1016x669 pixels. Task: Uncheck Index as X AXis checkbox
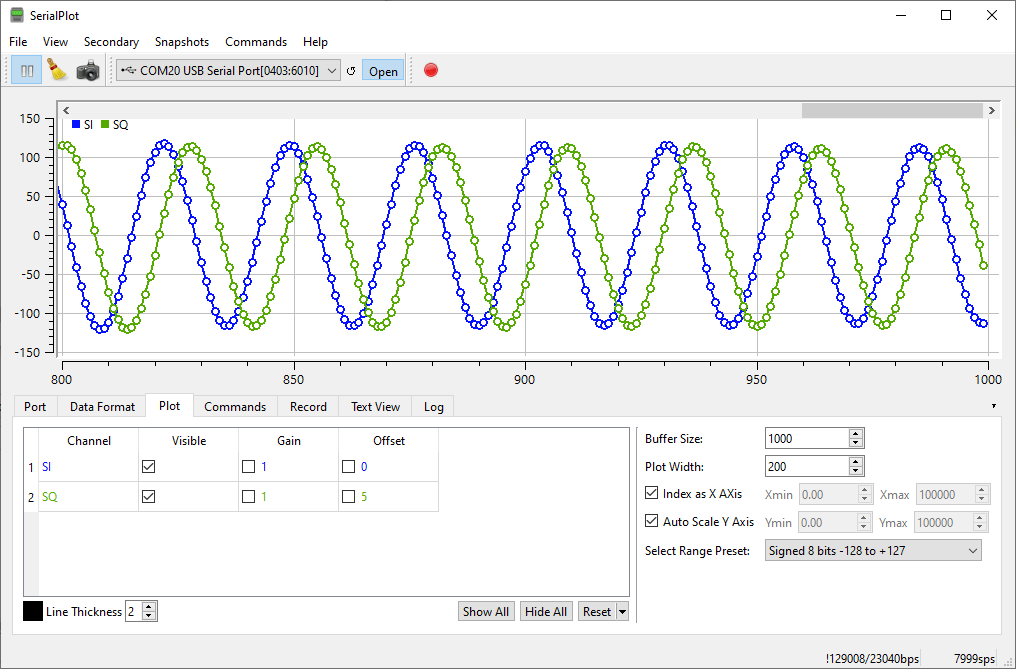tap(652, 494)
